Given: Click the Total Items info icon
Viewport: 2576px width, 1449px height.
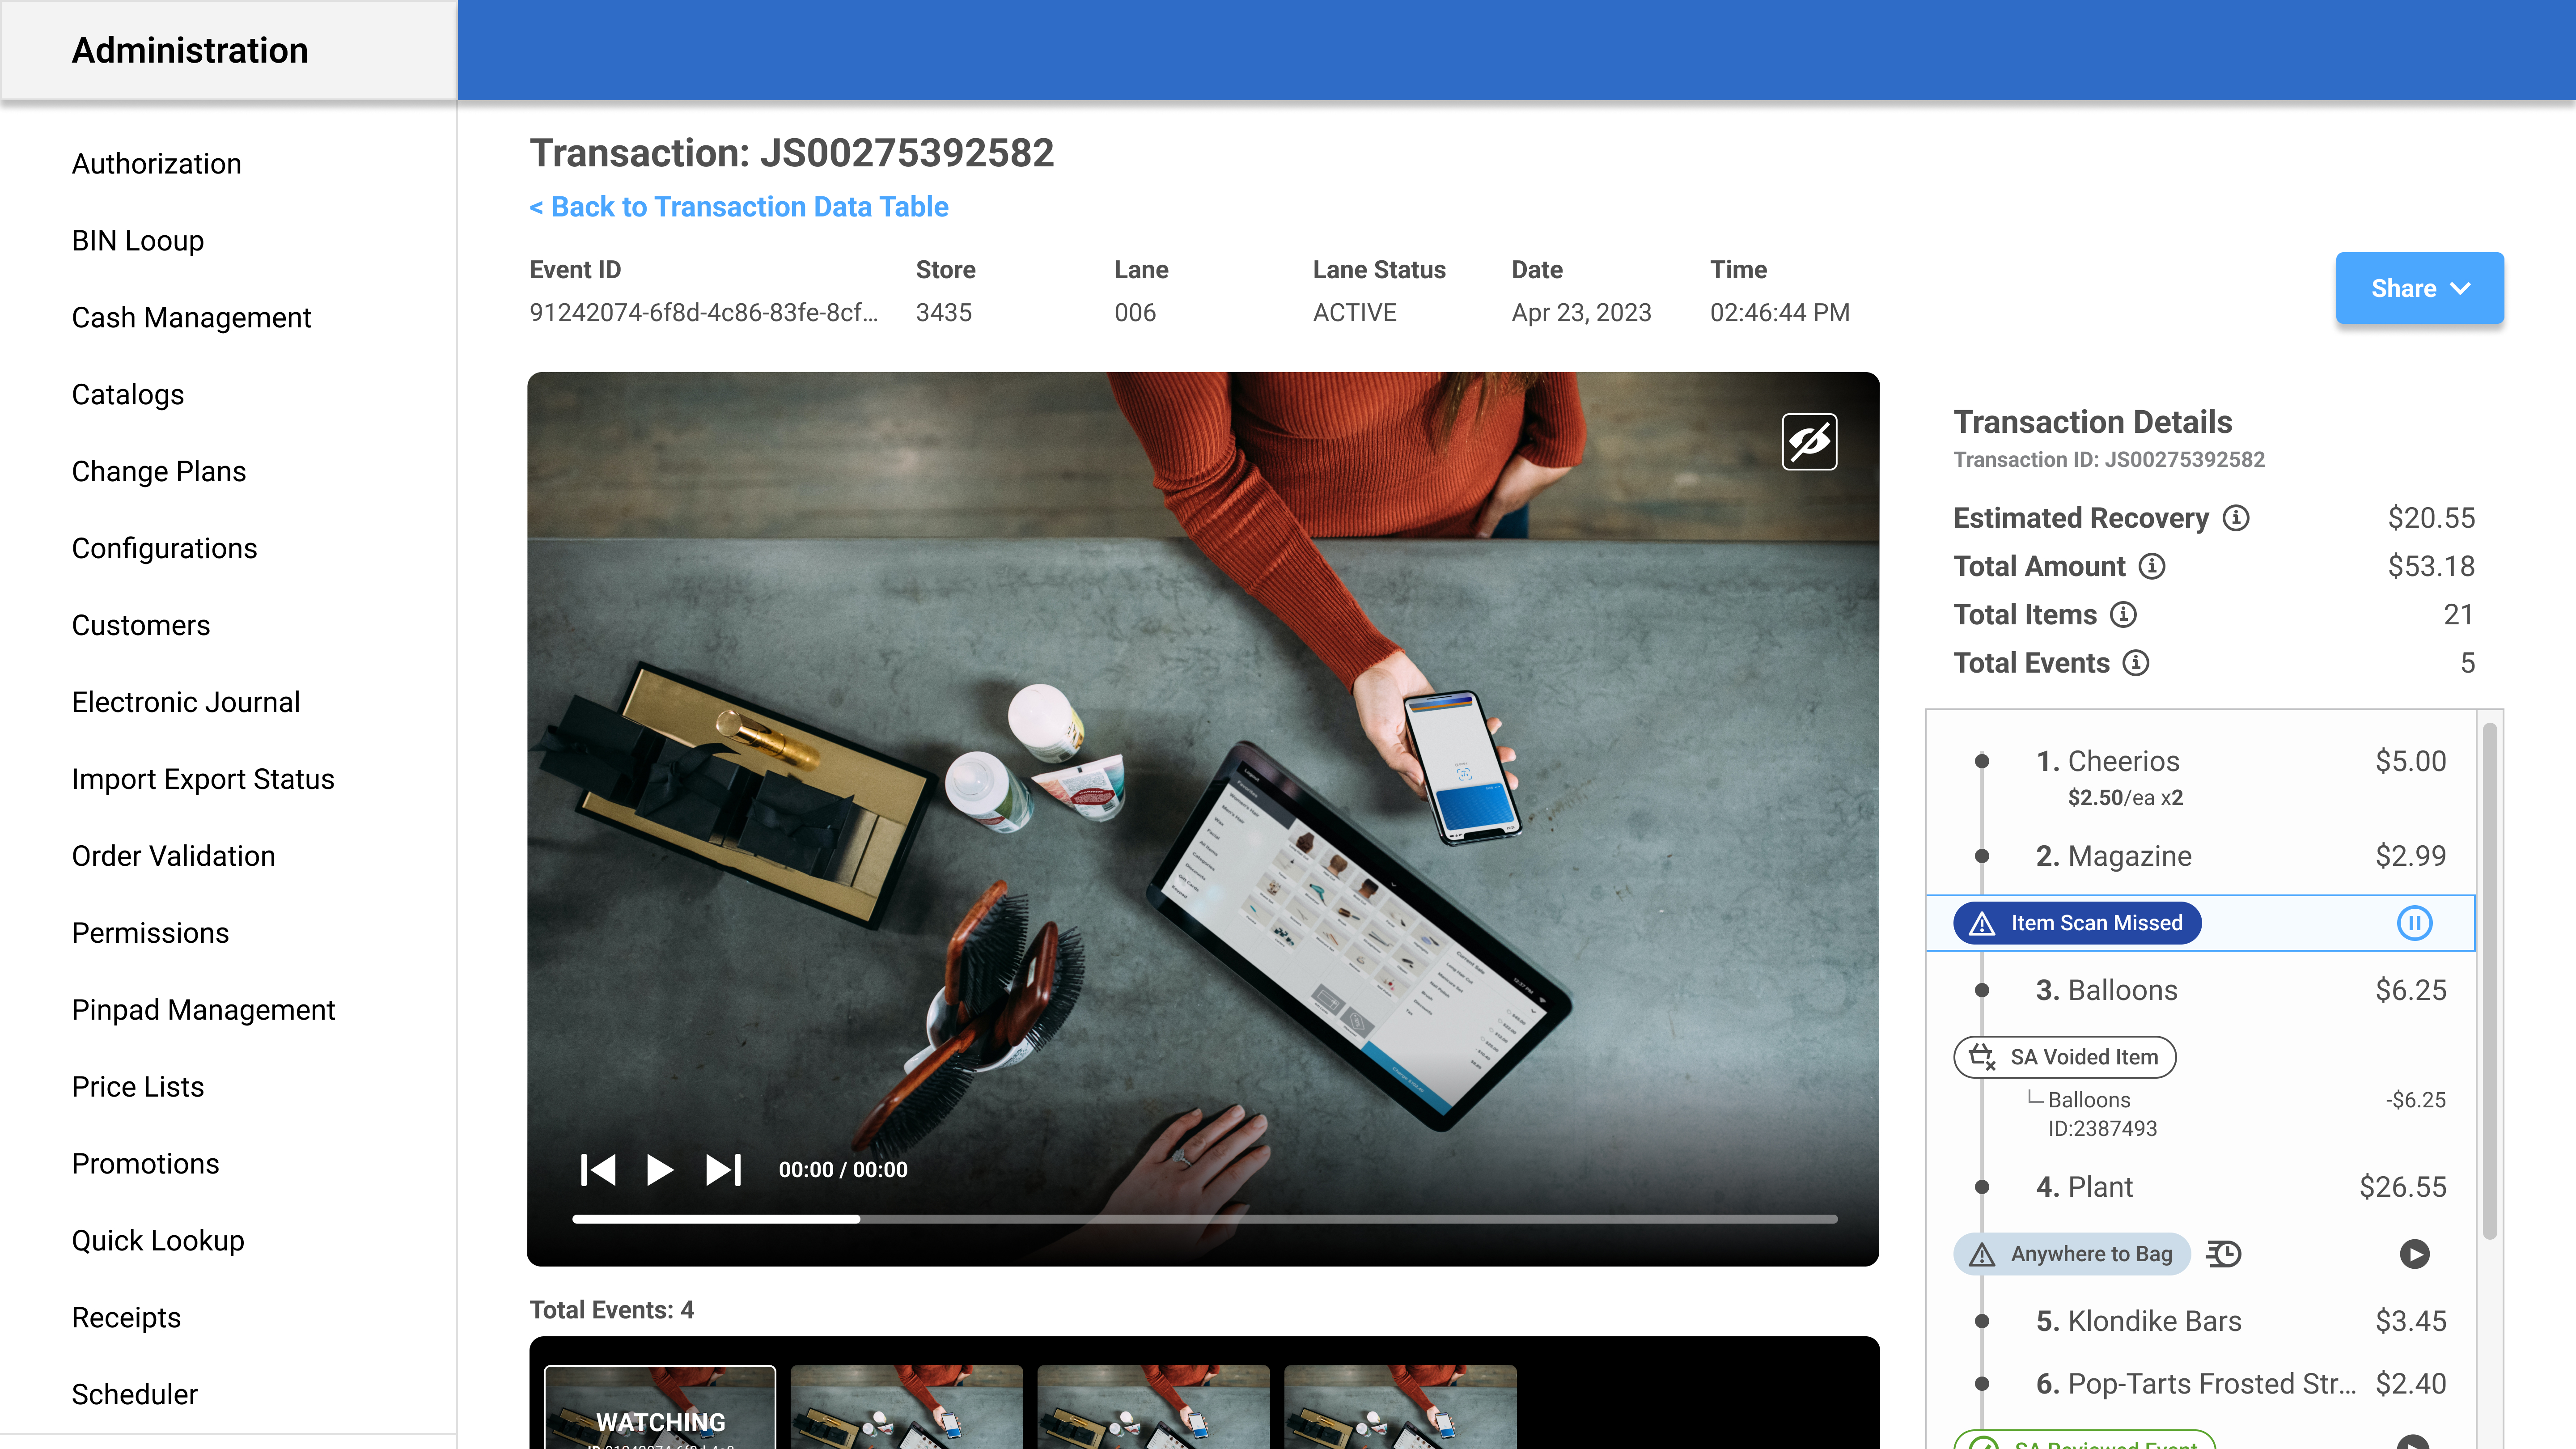Looking at the screenshot, I should [2124, 615].
